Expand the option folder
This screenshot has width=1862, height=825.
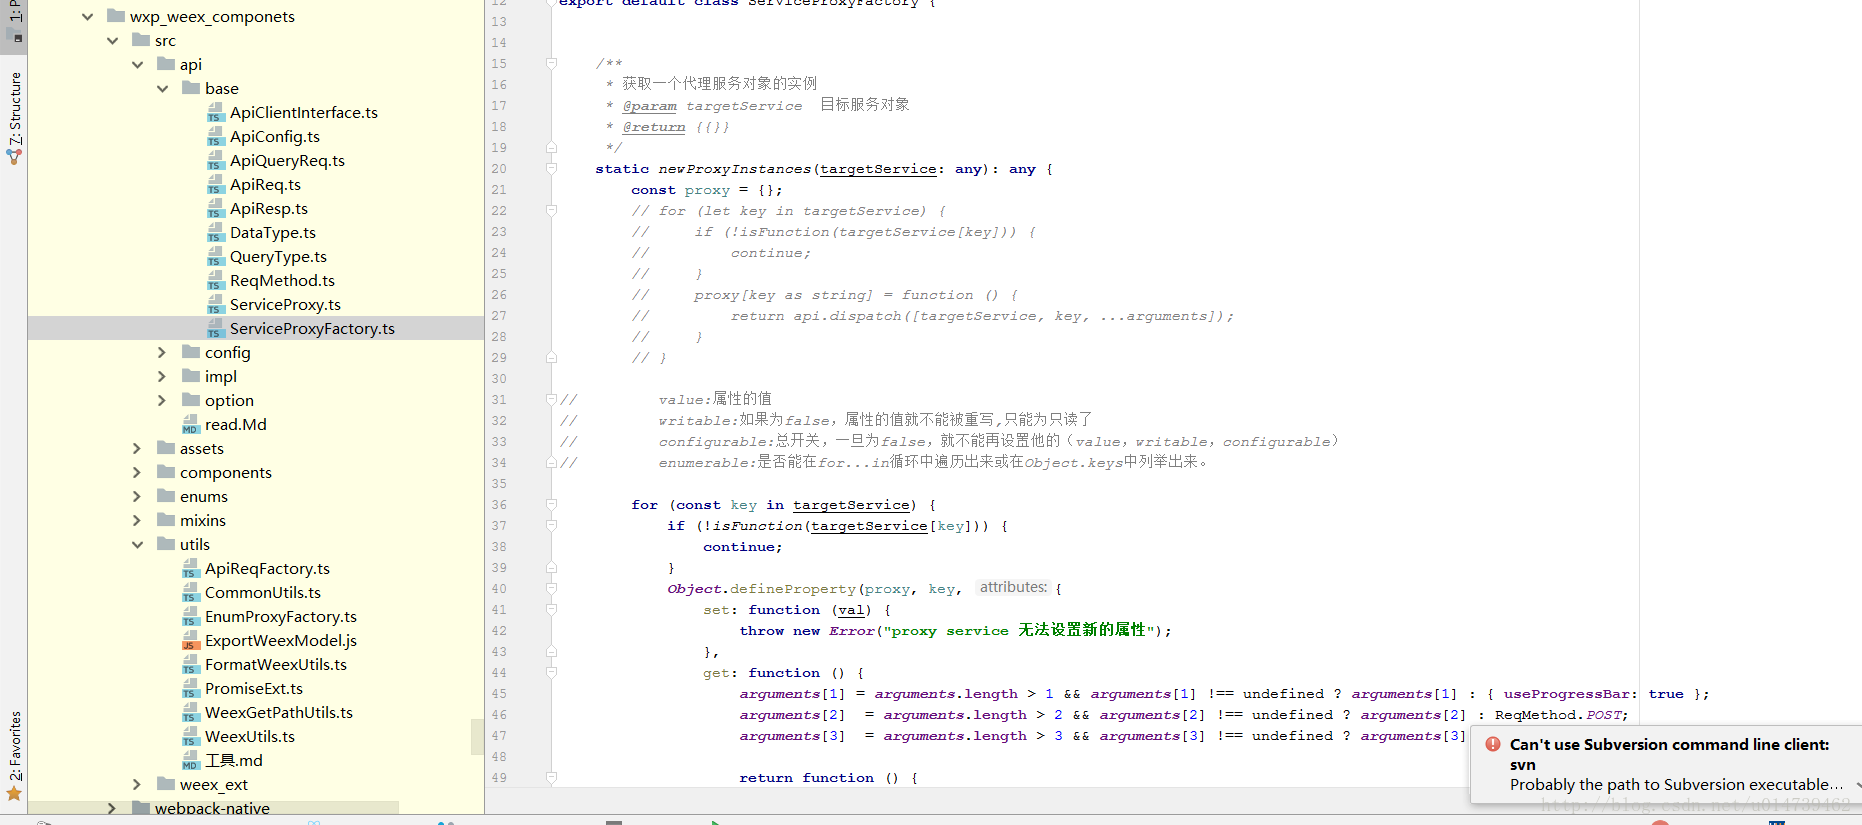coord(162,400)
